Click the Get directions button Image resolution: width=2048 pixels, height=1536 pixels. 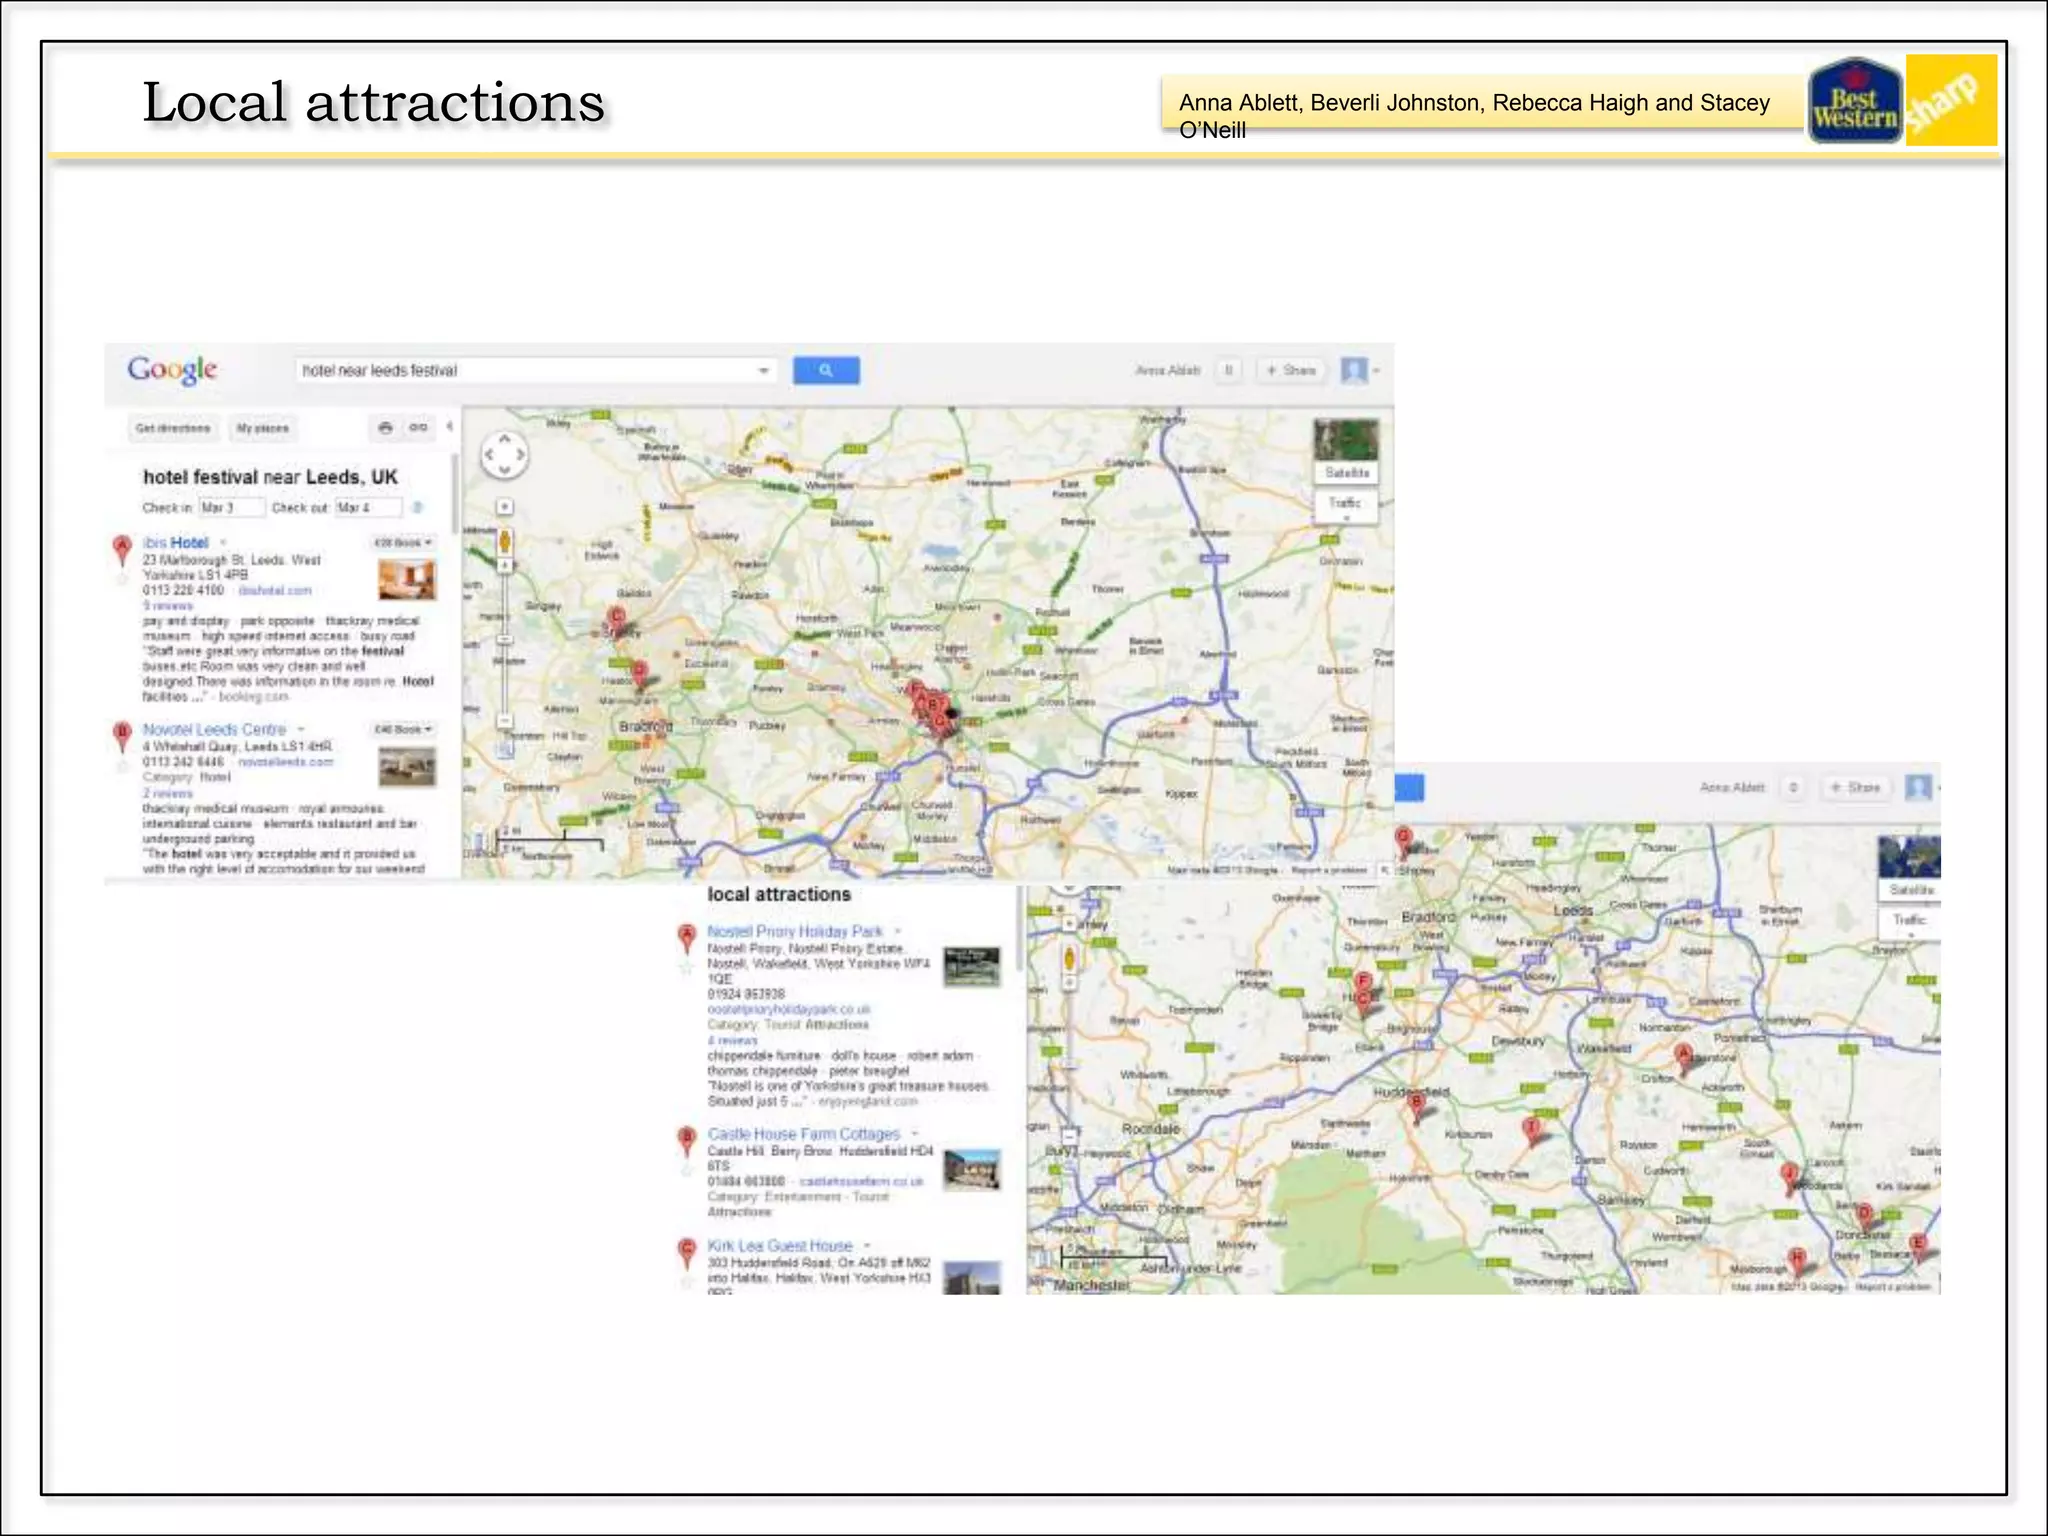[172, 428]
